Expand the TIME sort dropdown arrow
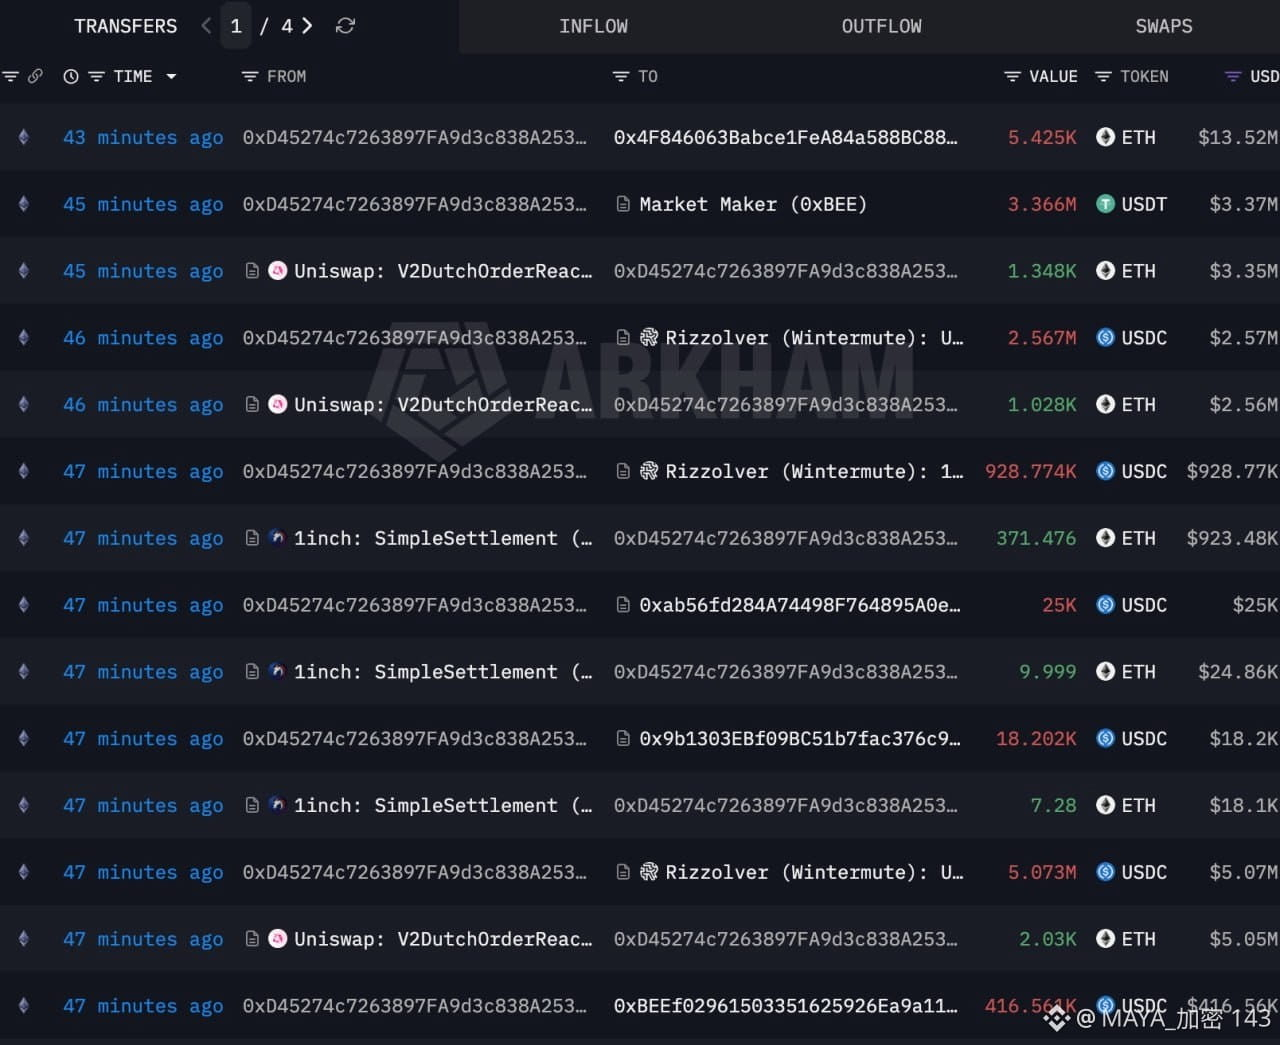Screen dimensions: 1280x1045 tap(171, 77)
